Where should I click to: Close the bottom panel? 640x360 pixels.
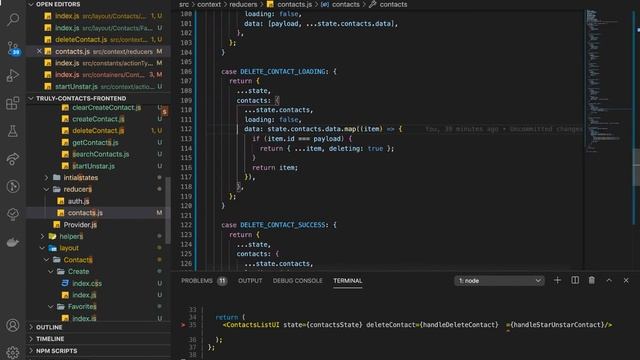(626, 280)
